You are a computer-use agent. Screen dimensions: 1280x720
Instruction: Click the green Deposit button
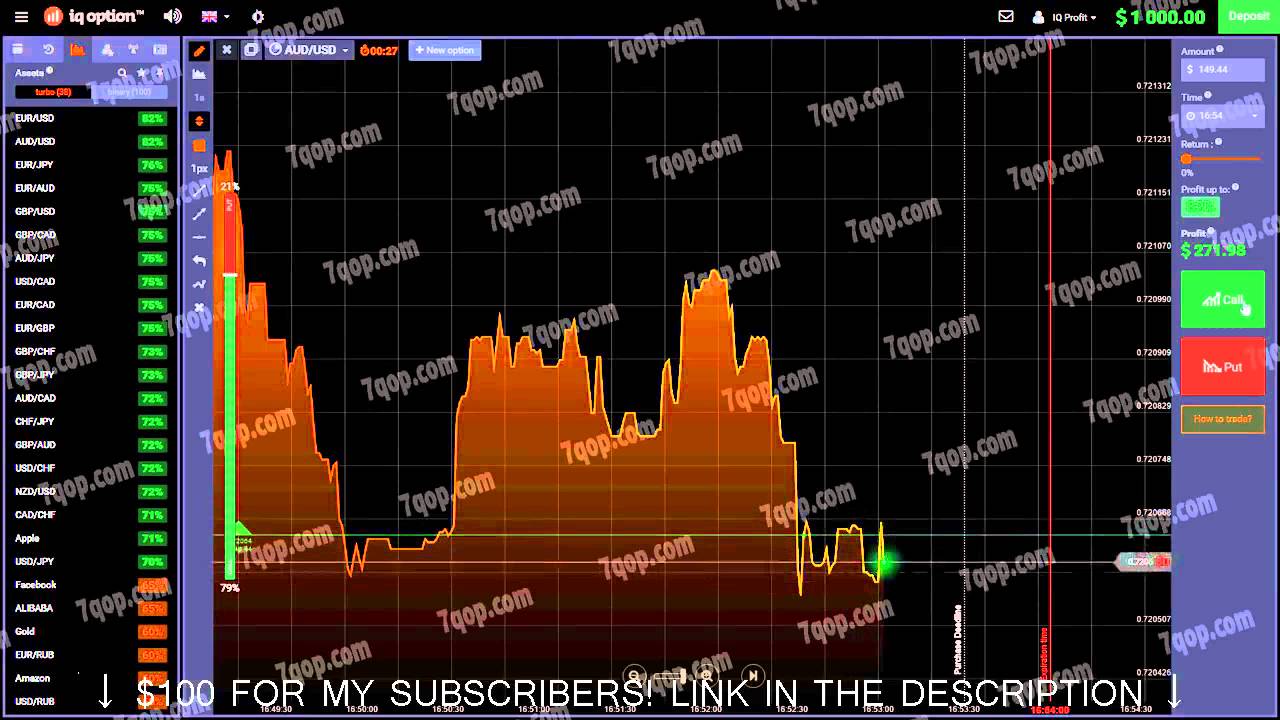point(1248,16)
